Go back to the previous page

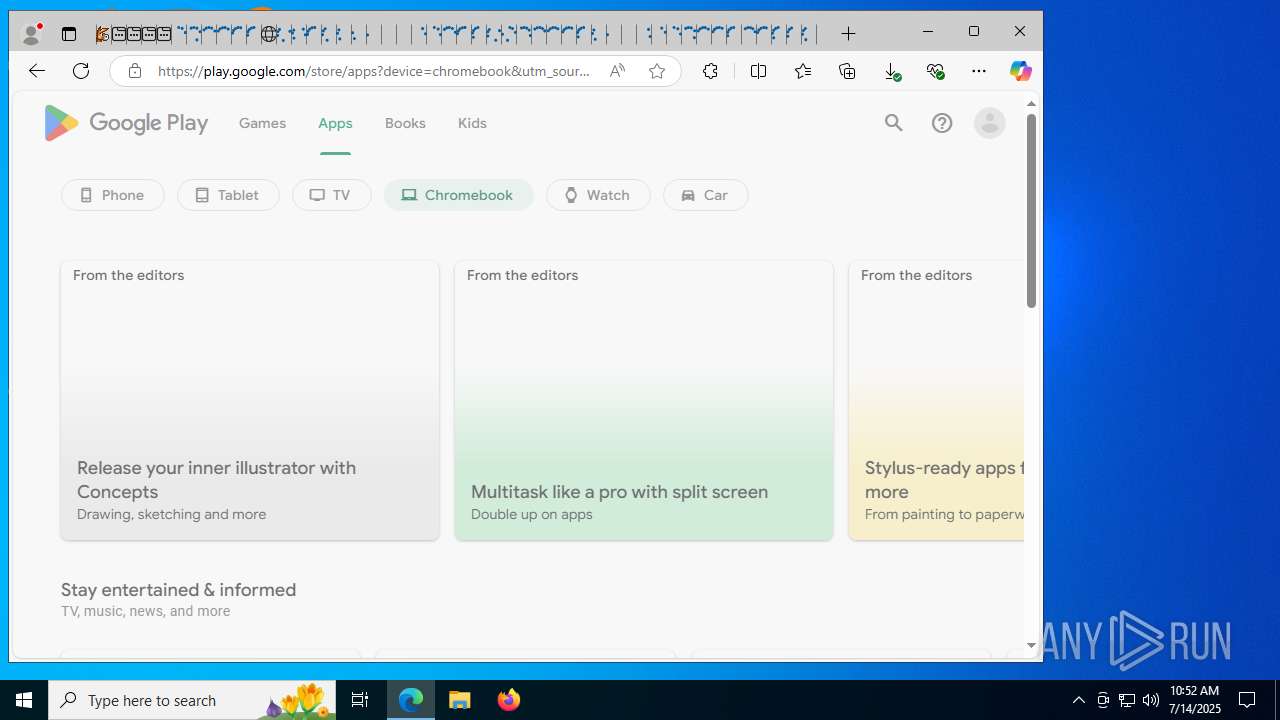(37, 71)
